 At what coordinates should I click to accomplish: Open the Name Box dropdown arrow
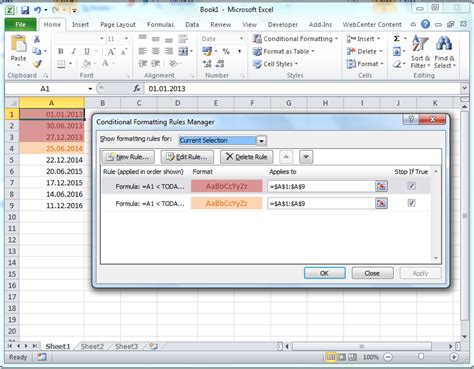pos(90,89)
